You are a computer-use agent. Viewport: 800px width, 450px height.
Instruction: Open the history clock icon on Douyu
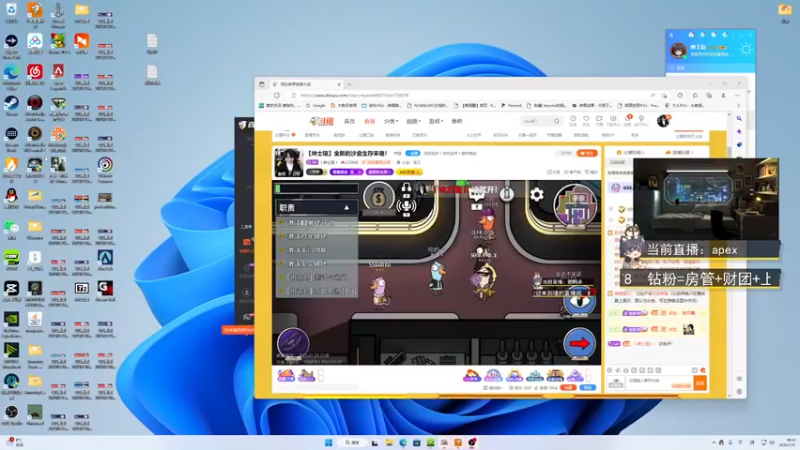573,119
